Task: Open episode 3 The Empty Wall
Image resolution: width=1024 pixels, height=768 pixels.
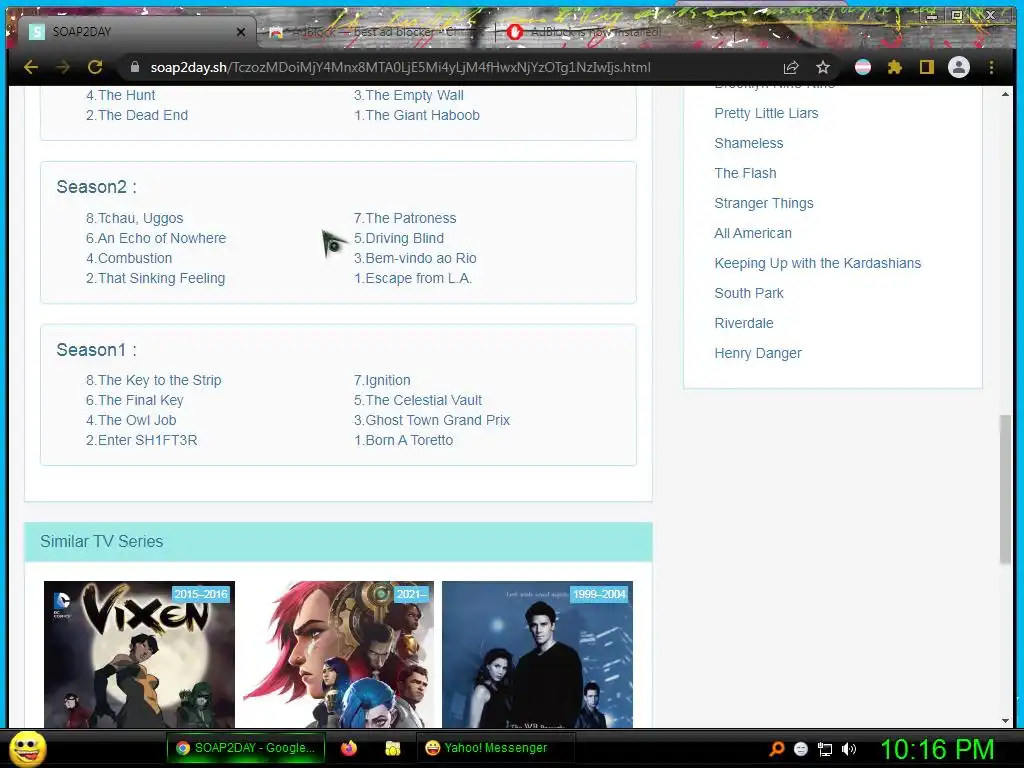Action: 409,95
